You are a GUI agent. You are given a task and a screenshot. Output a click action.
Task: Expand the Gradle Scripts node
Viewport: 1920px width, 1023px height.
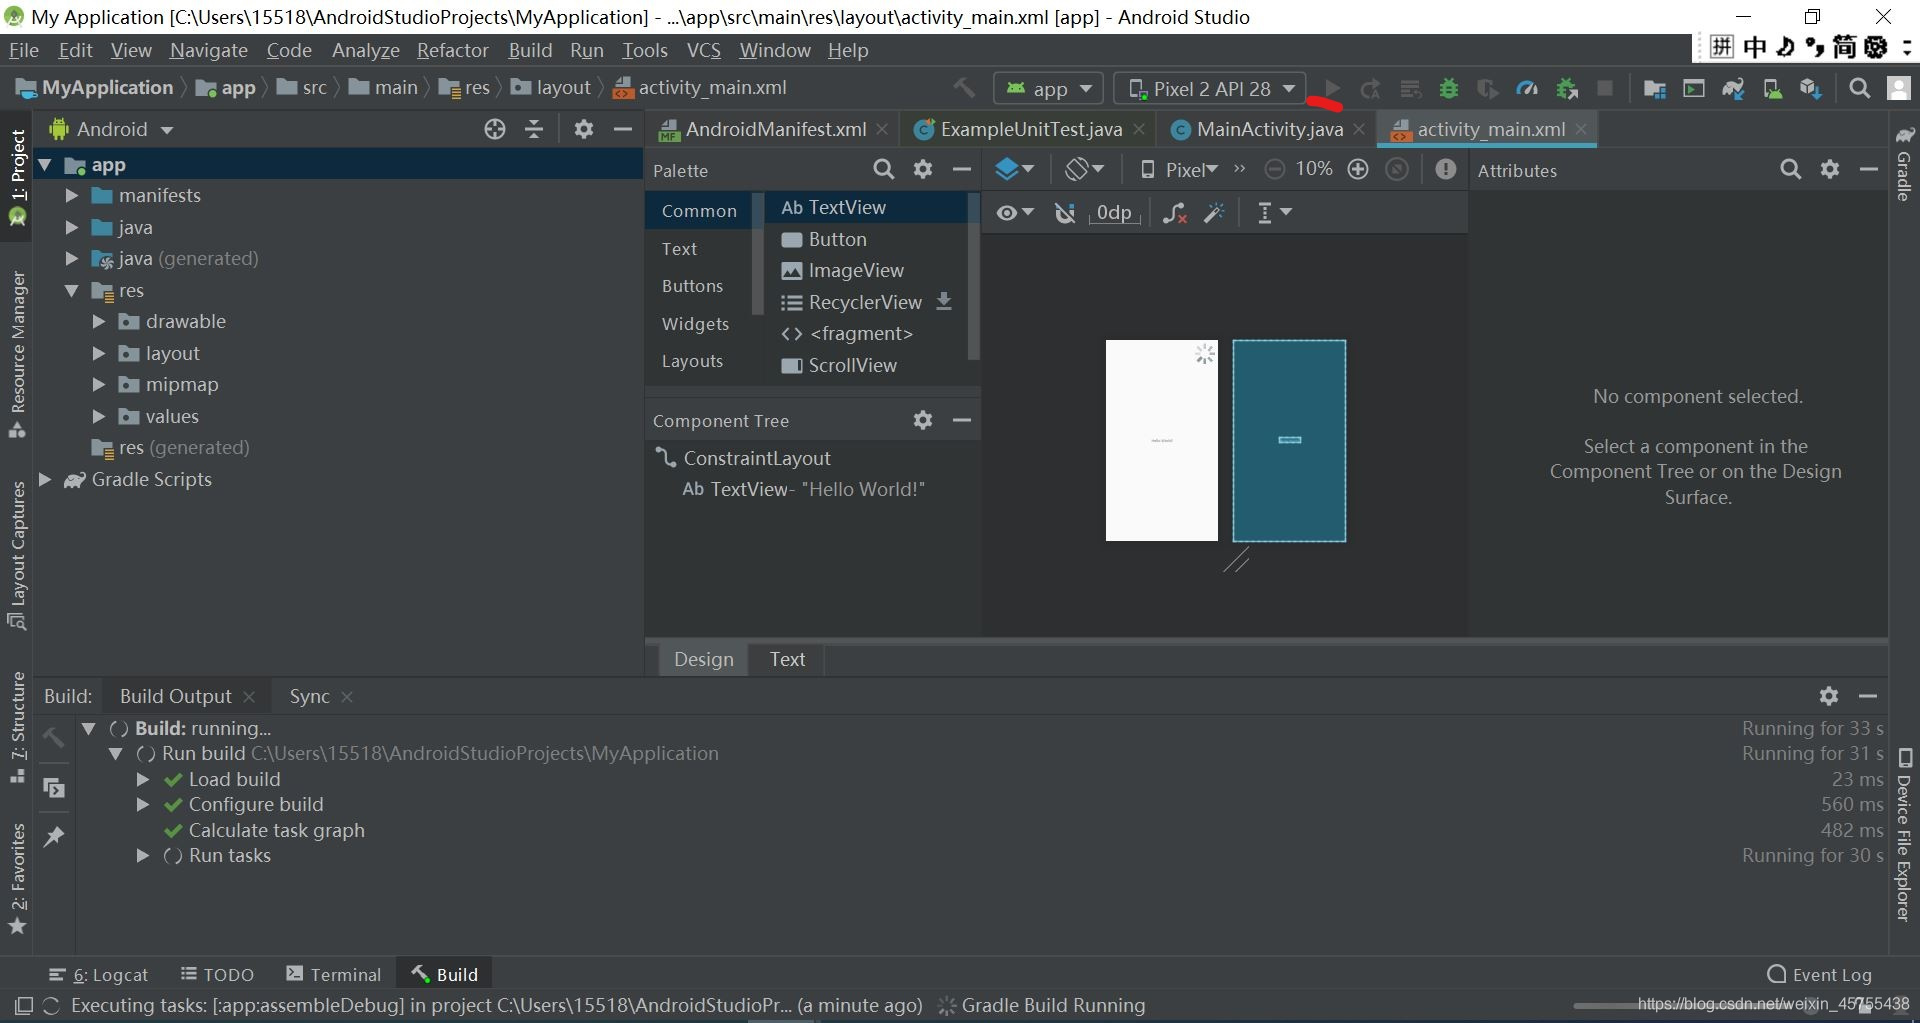[x=44, y=480]
